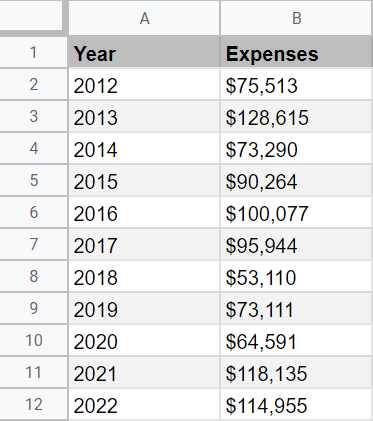Select column B header
This screenshot has width=373, height=421.
coord(296,18)
